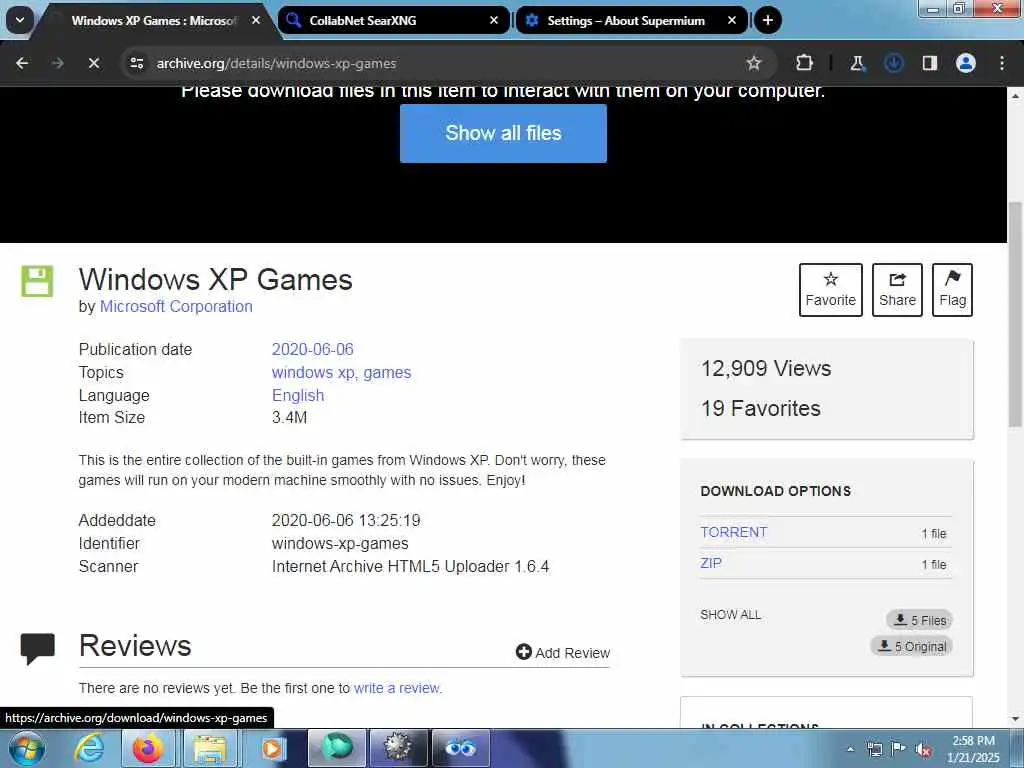Click the 5 Files download pill
The image size is (1024, 768).
920,620
